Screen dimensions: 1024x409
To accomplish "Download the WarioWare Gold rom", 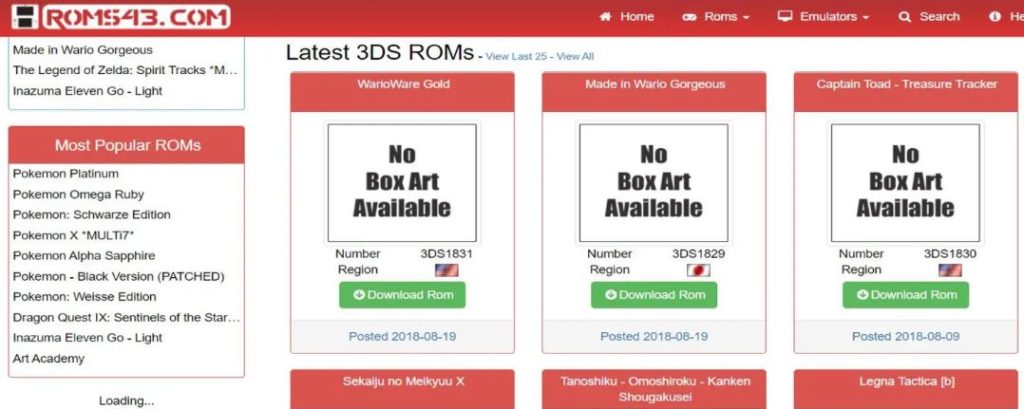I will pos(402,295).
